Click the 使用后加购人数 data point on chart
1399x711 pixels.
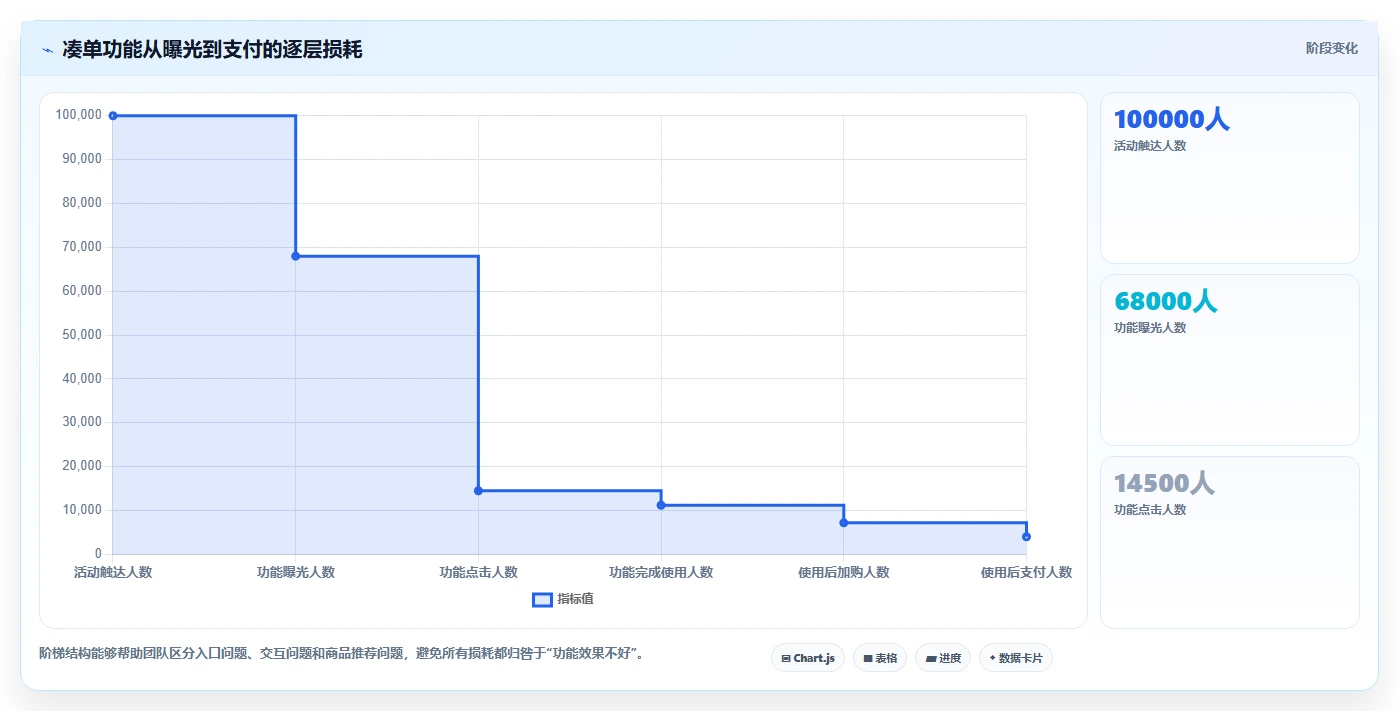[x=844, y=522]
